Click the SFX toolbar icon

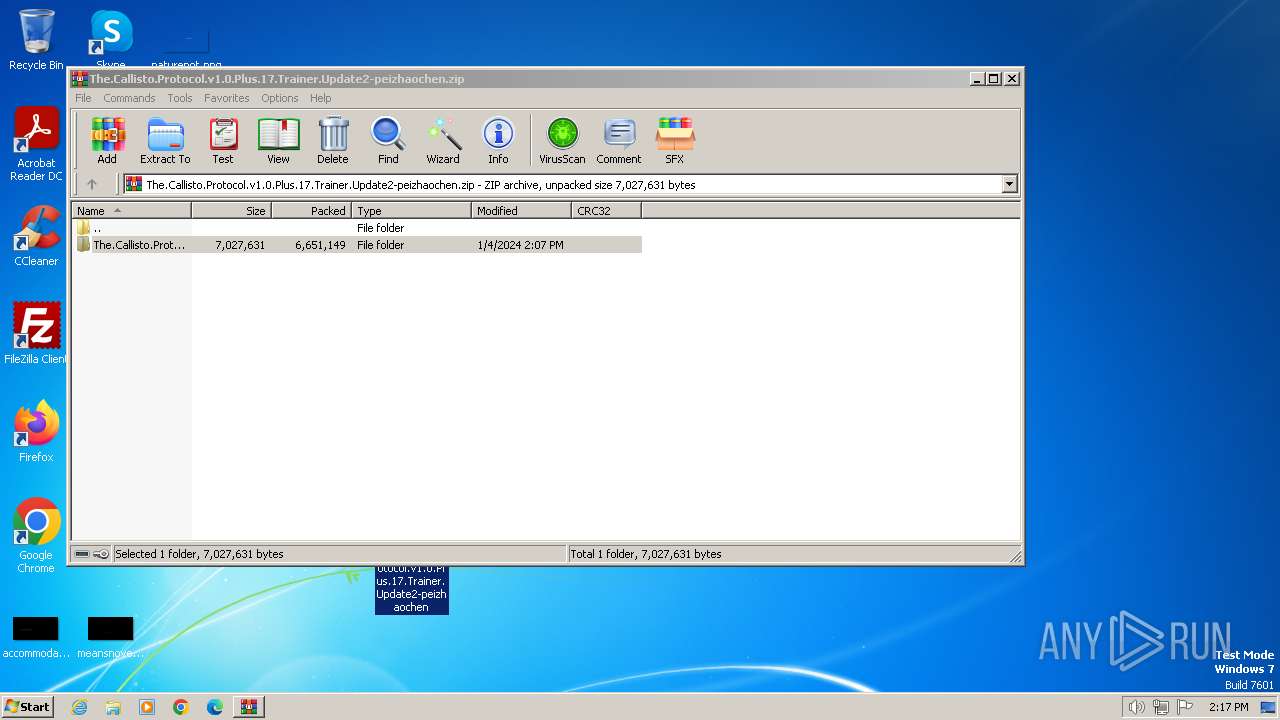point(675,140)
